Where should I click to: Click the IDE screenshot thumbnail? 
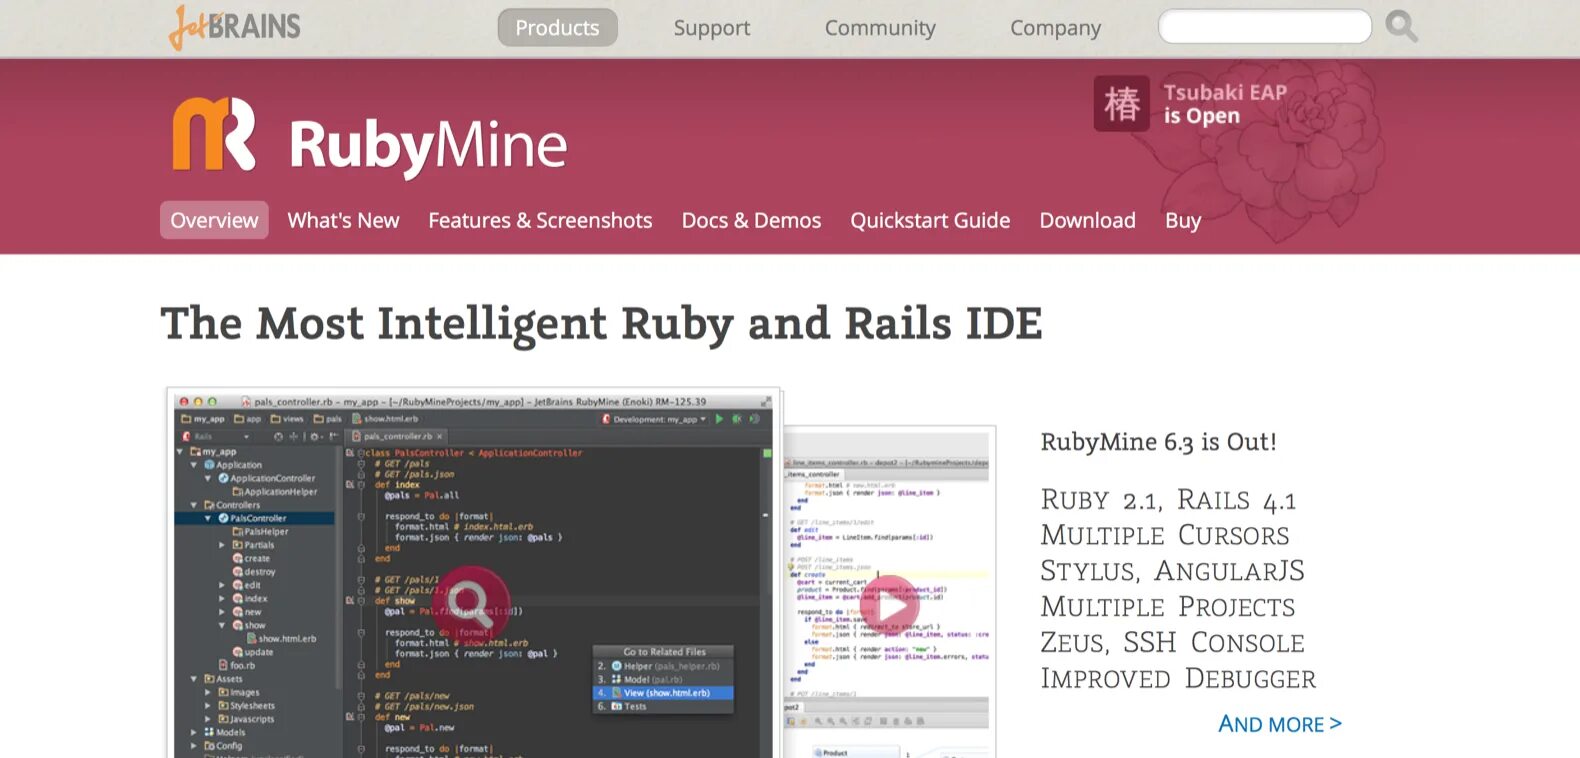tap(473, 573)
